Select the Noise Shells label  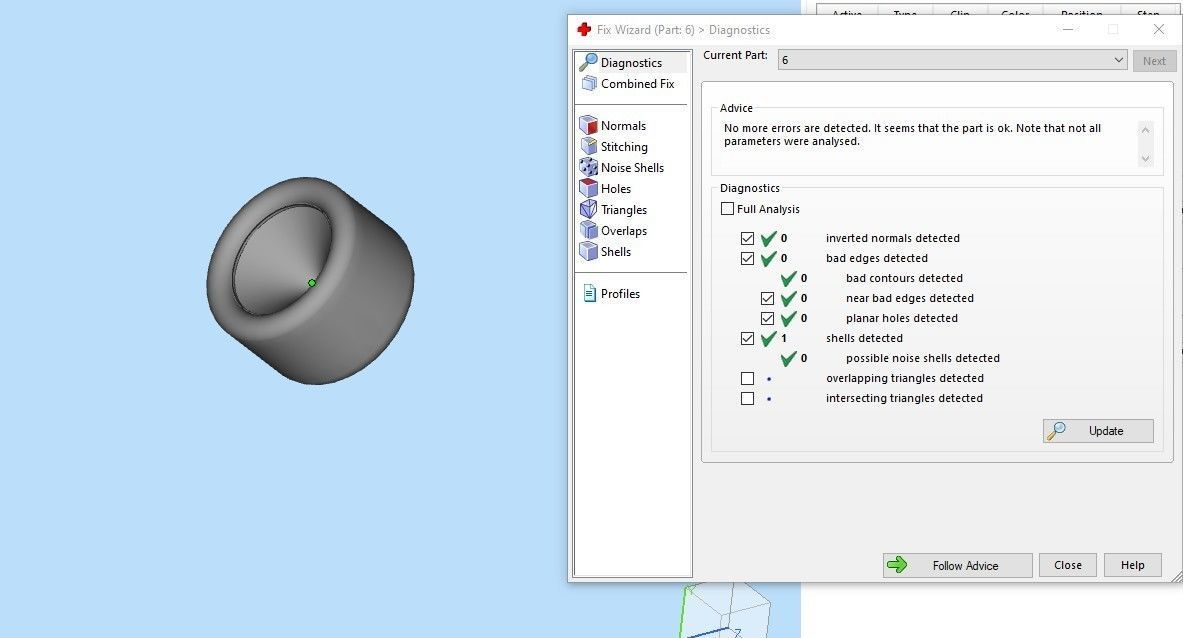pos(632,167)
